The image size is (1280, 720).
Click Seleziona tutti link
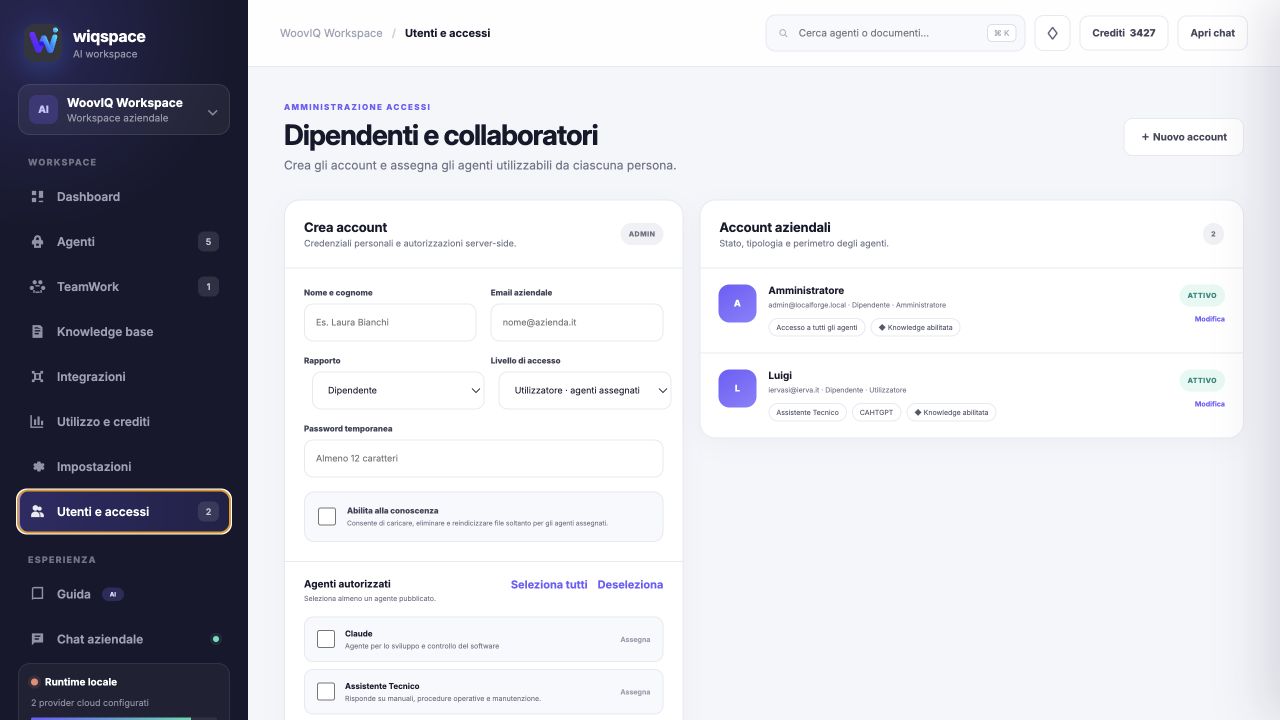point(549,585)
